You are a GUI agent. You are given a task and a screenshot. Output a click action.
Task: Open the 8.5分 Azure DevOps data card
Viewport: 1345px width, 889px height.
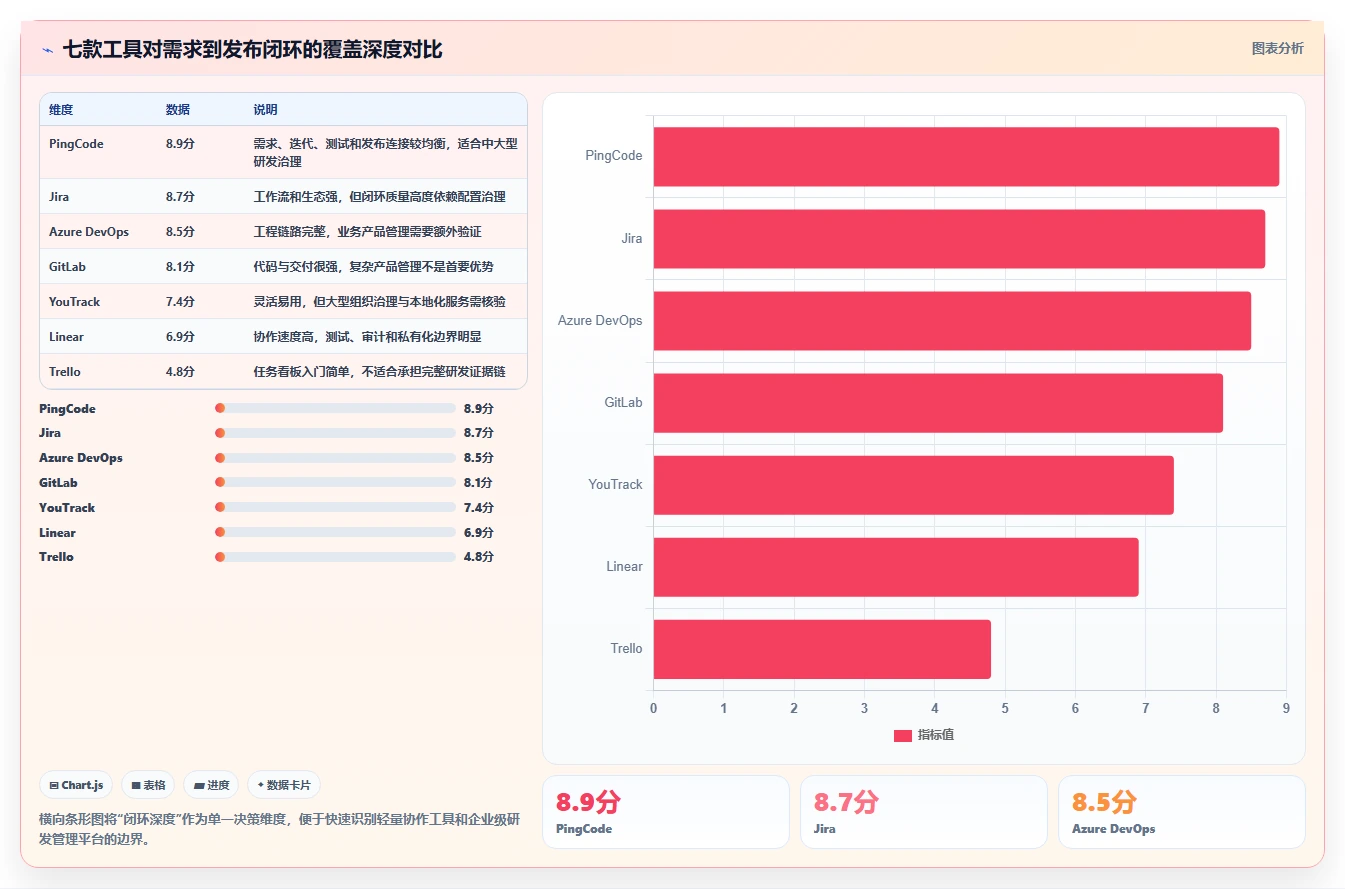pos(1181,812)
